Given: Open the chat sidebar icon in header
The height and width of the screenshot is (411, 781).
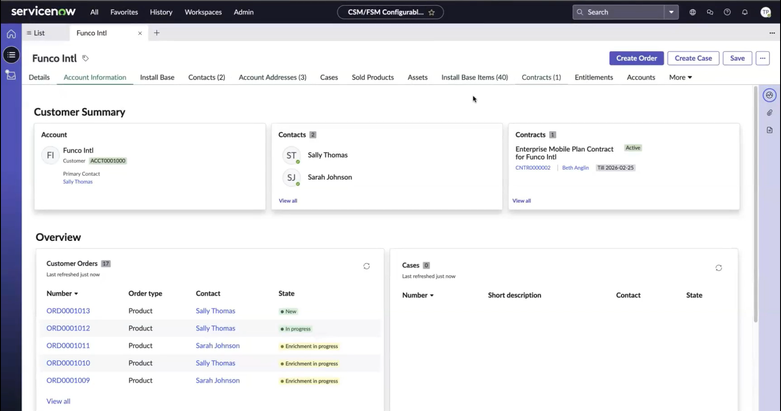Looking at the screenshot, I should click(710, 12).
